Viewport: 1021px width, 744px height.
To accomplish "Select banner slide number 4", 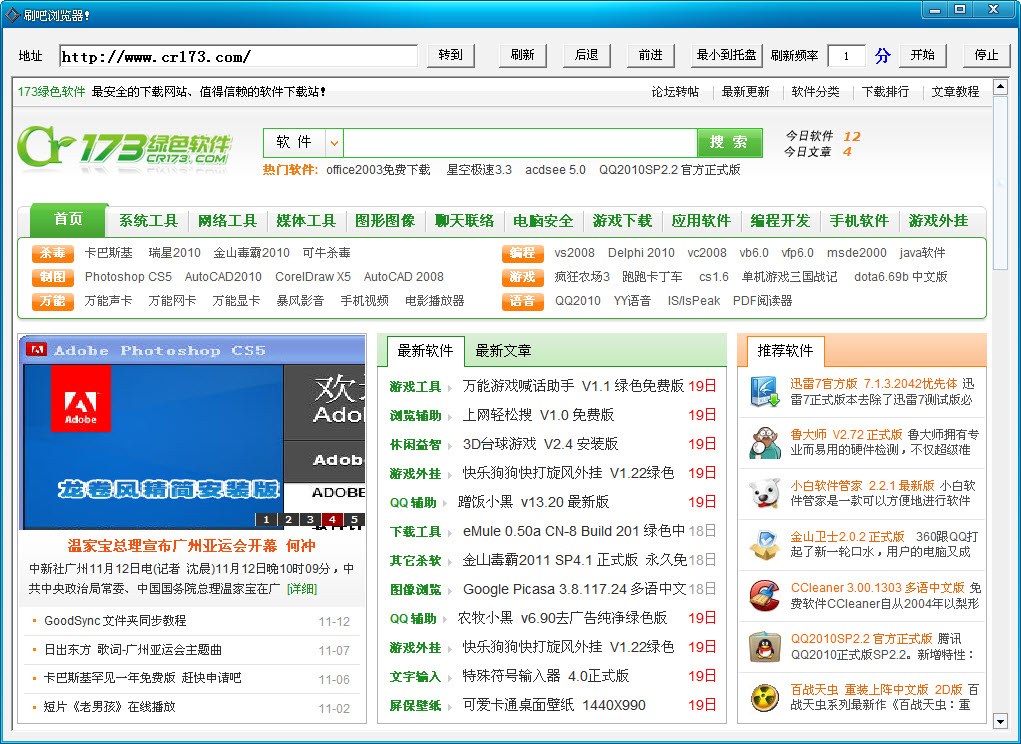I will (x=332, y=519).
